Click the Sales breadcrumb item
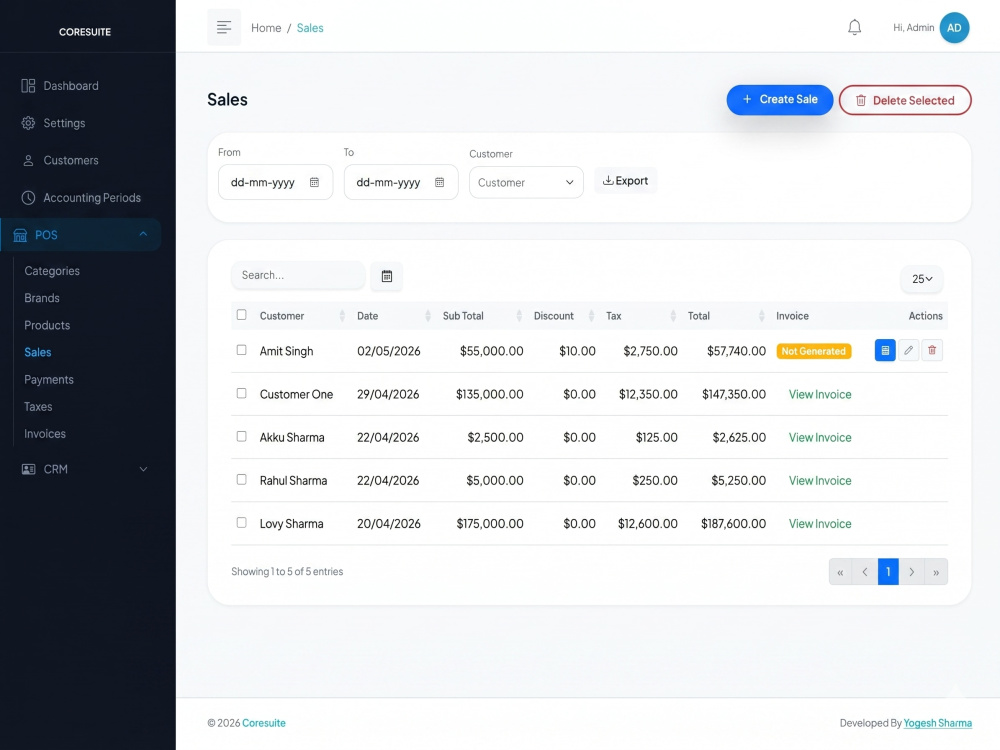This screenshot has width=1000, height=750. (310, 27)
